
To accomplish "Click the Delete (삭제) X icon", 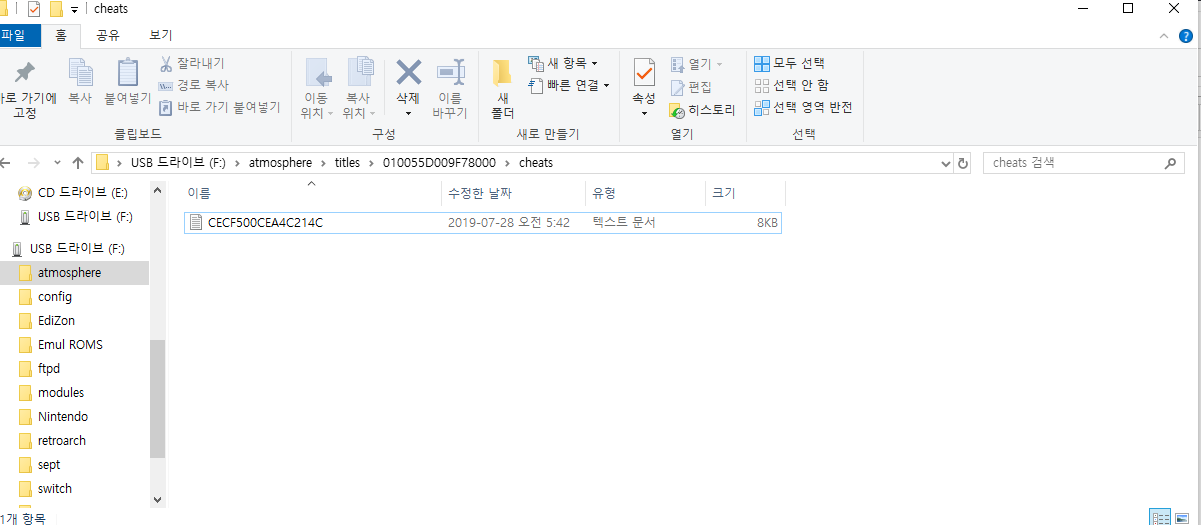I will click(x=408, y=72).
